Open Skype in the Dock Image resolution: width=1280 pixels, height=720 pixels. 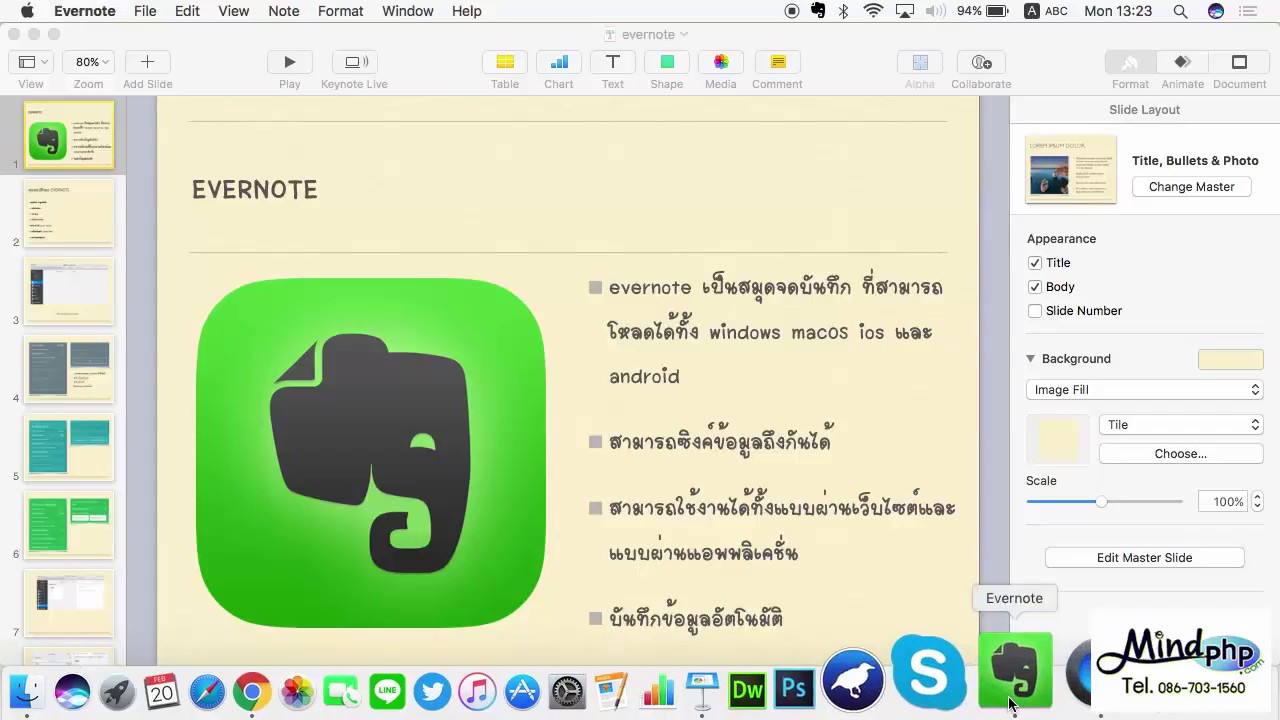[x=929, y=671]
